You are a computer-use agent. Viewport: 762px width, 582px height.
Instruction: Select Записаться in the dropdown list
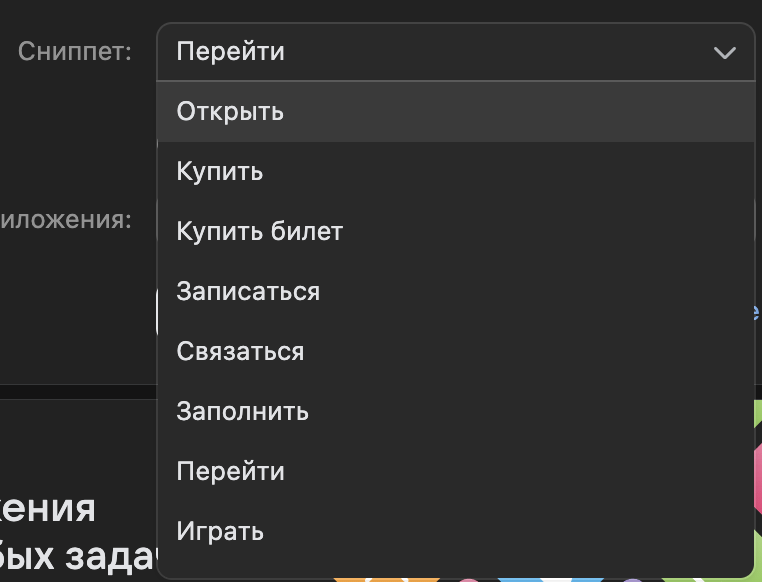[248, 291]
